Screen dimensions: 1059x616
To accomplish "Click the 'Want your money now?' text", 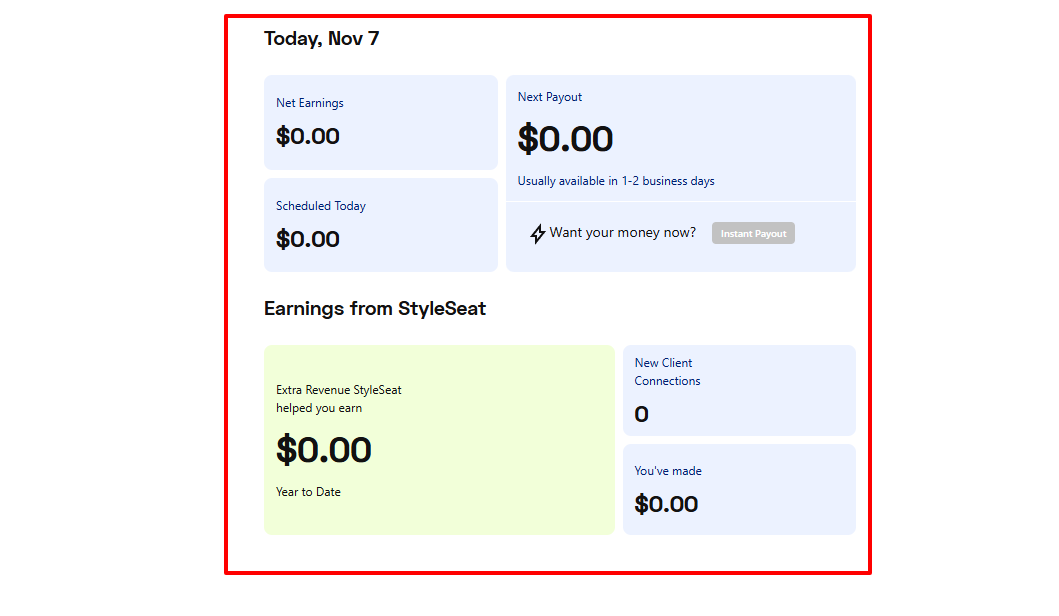I will pos(619,231).
